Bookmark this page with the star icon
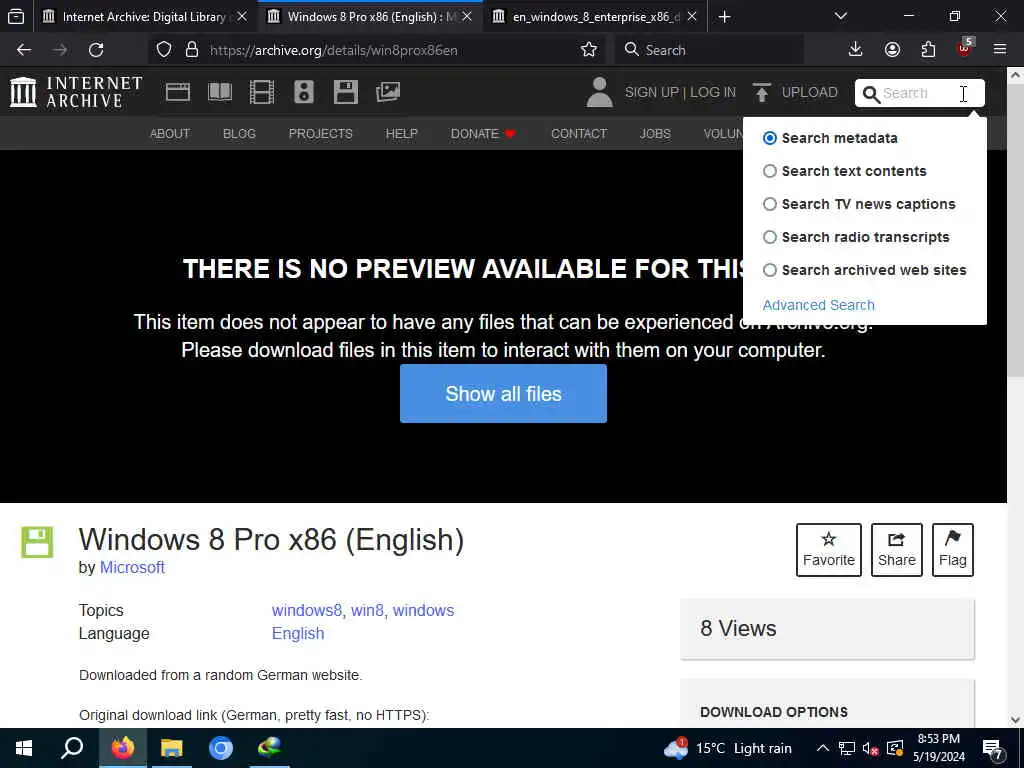1024x768 pixels. click(588, 50)
